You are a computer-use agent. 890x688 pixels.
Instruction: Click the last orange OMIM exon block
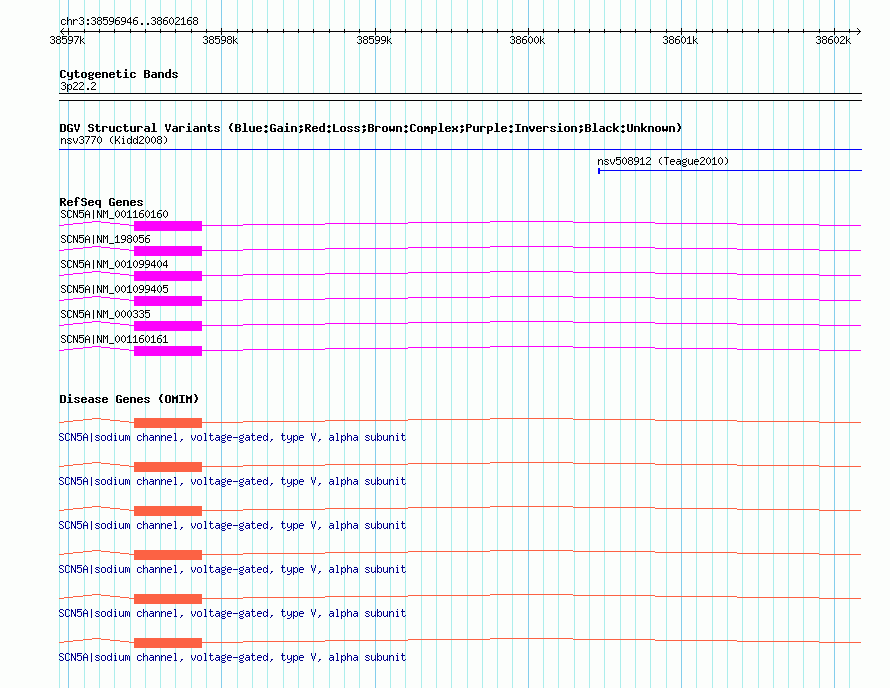[168, 643]
